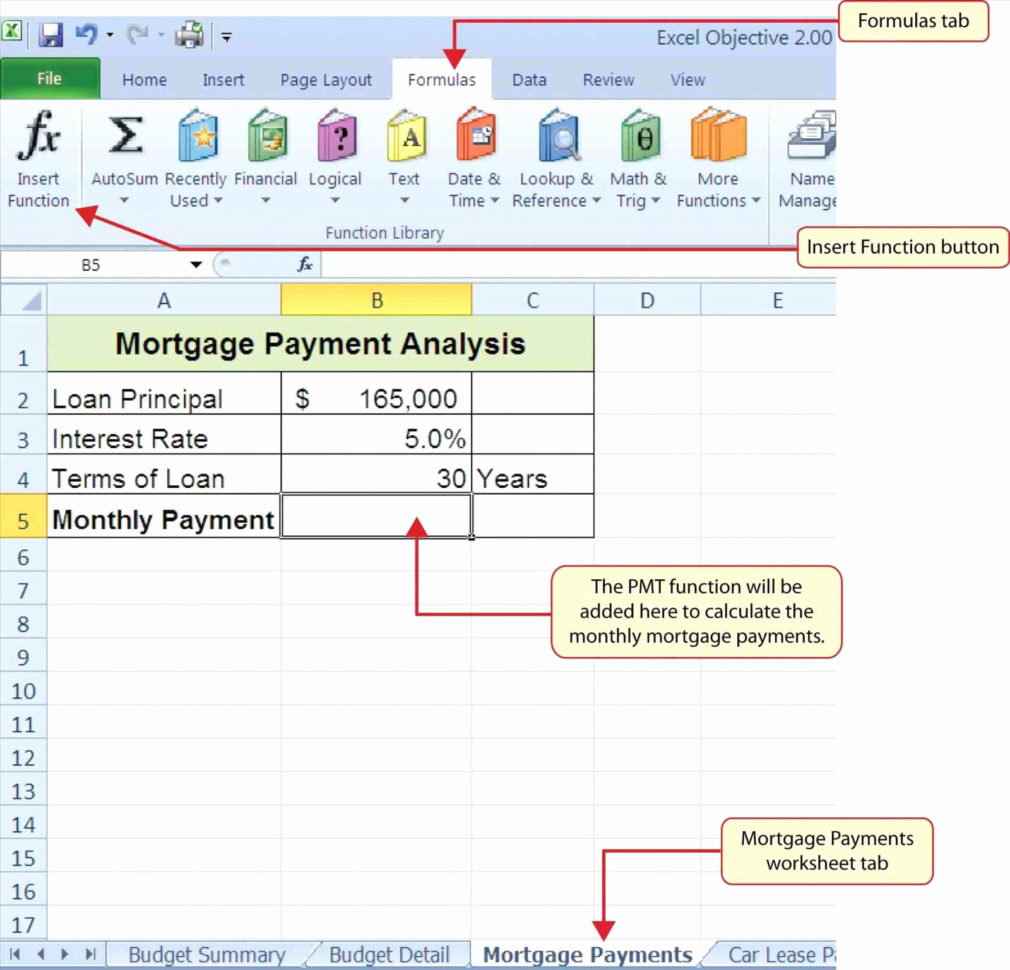
Task: Go to the last sheet tab arrow
Action: click(x=90, y=953)
